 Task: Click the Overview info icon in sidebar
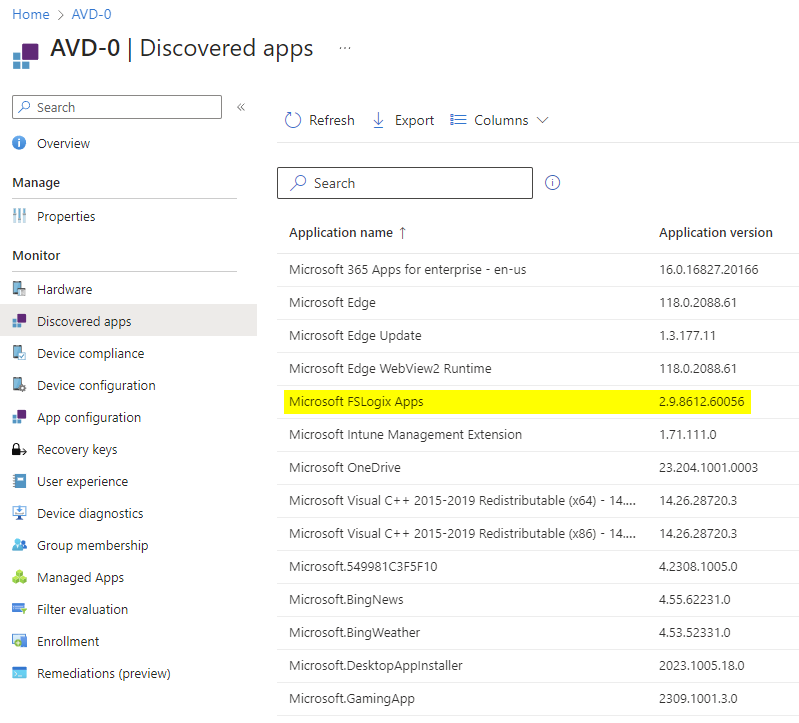pos(19,143)
